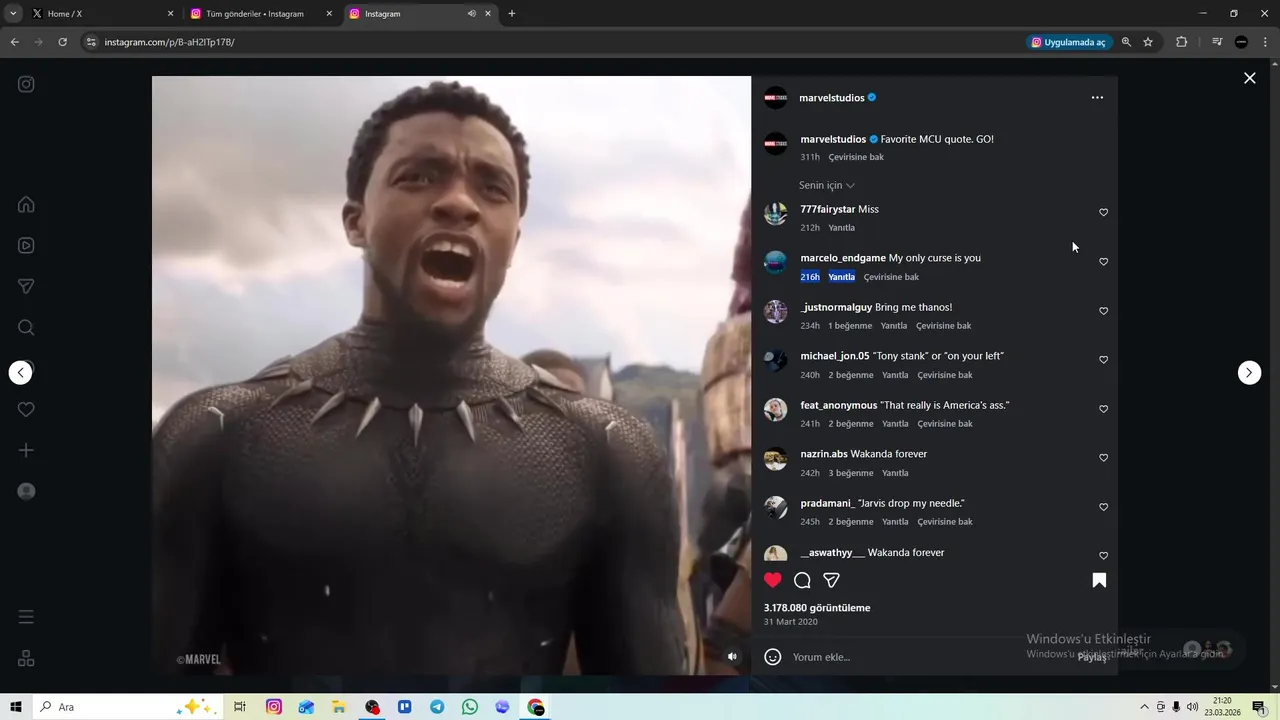Mute the active Instagram tab audio icon
Image resolution: width=1280 pixels, height=720 pixels.
point(471,14)
